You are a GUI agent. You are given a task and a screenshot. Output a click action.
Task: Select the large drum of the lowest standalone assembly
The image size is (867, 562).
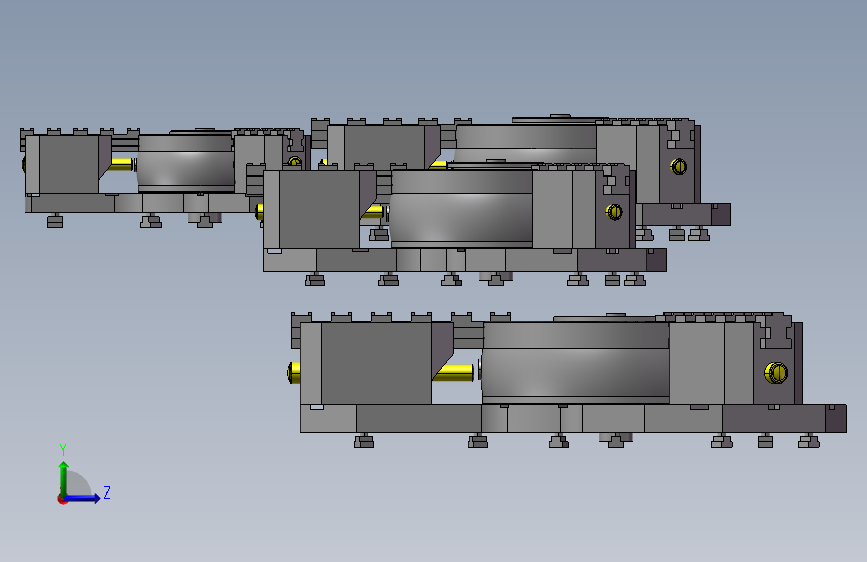click(575, 363)
